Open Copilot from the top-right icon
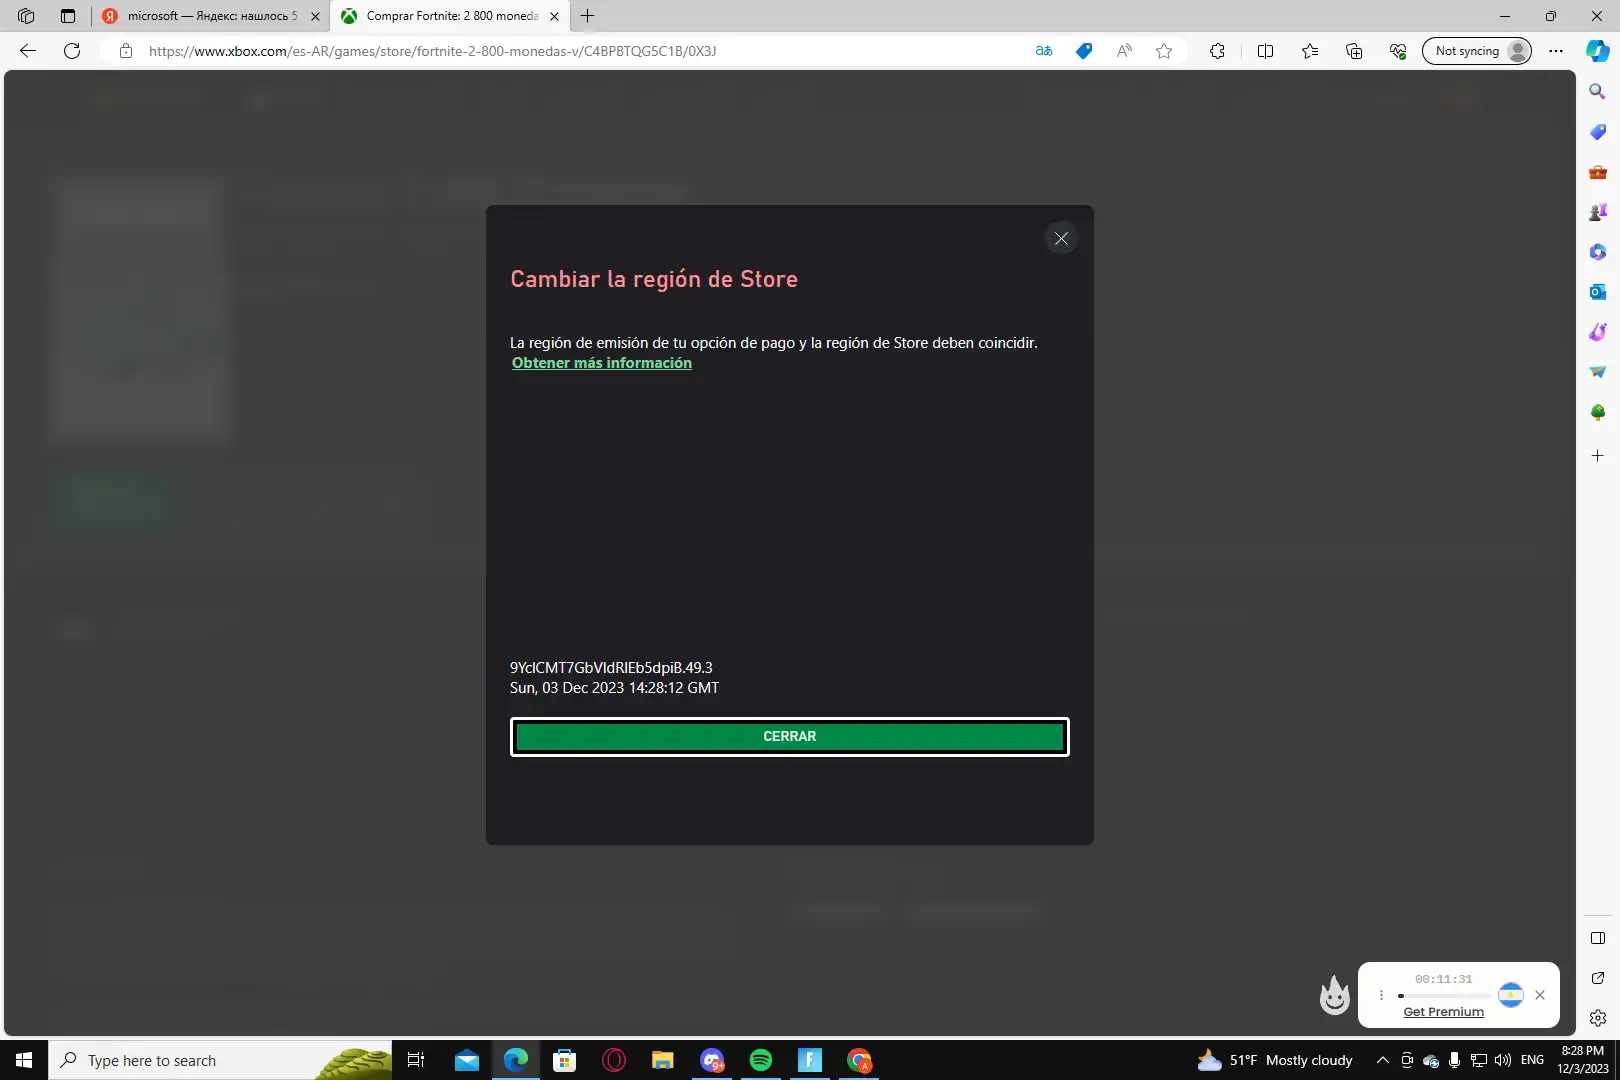This screenshot has width=1620, height=1080. point(1598,51)
